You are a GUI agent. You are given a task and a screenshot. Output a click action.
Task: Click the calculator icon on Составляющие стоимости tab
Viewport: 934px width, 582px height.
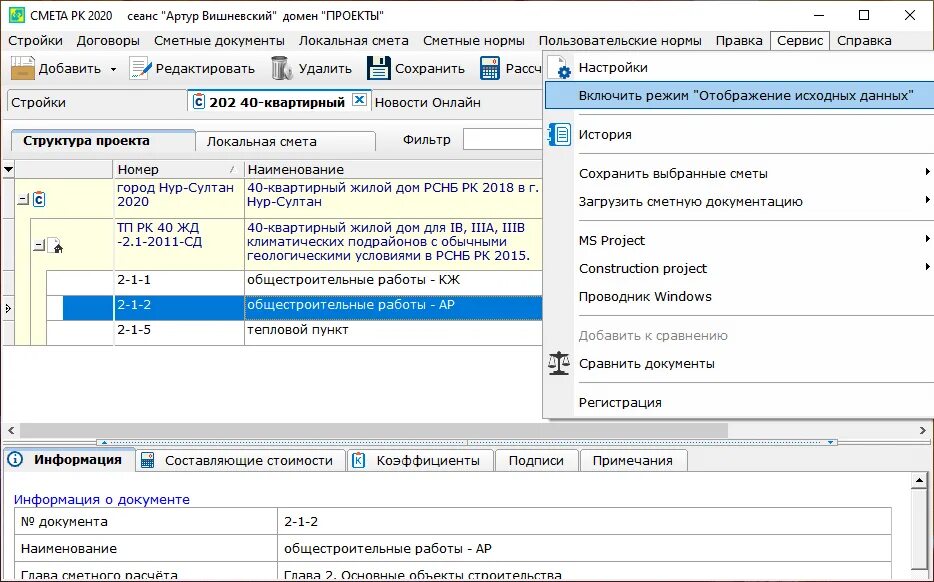(147, 460)
